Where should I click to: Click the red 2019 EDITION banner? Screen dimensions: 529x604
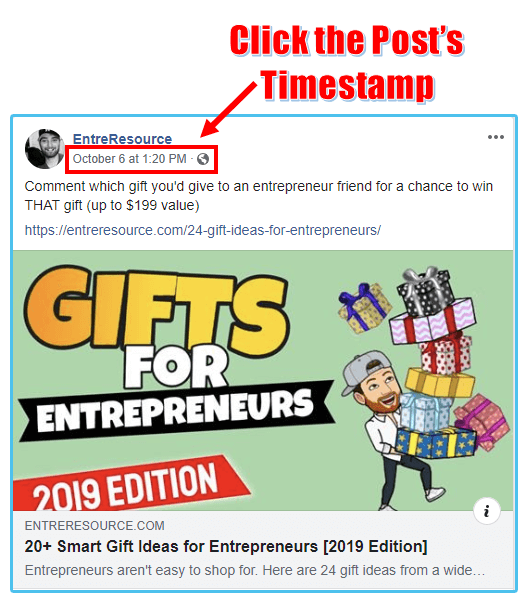129,484
